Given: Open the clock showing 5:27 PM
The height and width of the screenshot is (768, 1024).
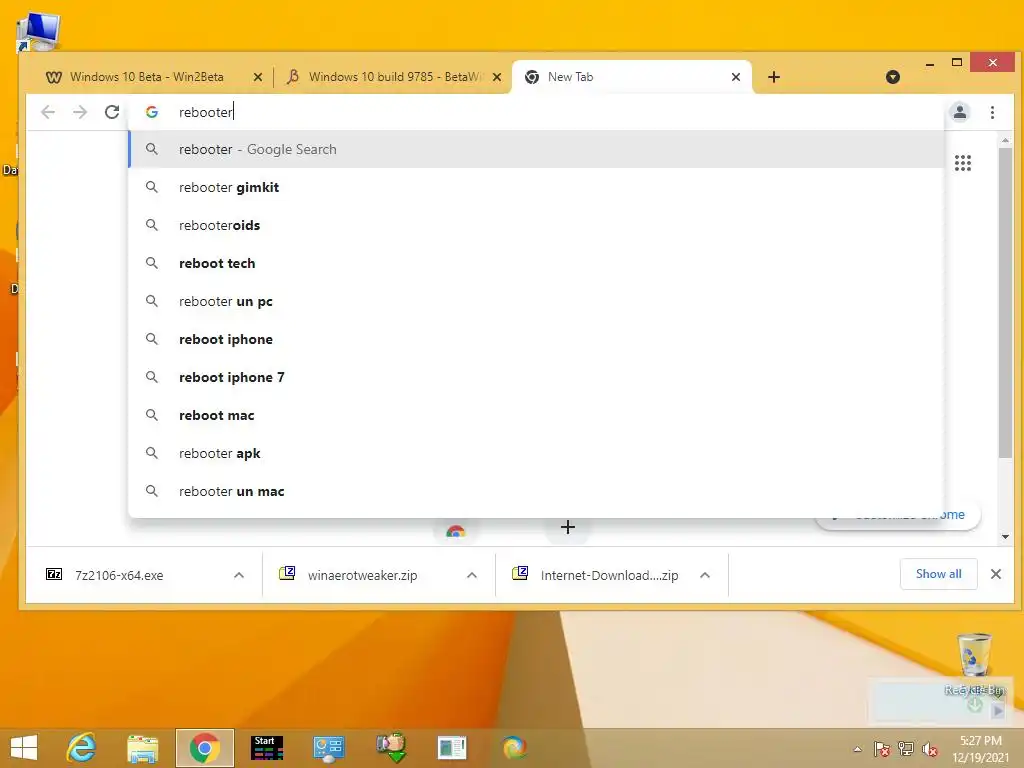Looking at the screenshot, I should coord(980,749).
